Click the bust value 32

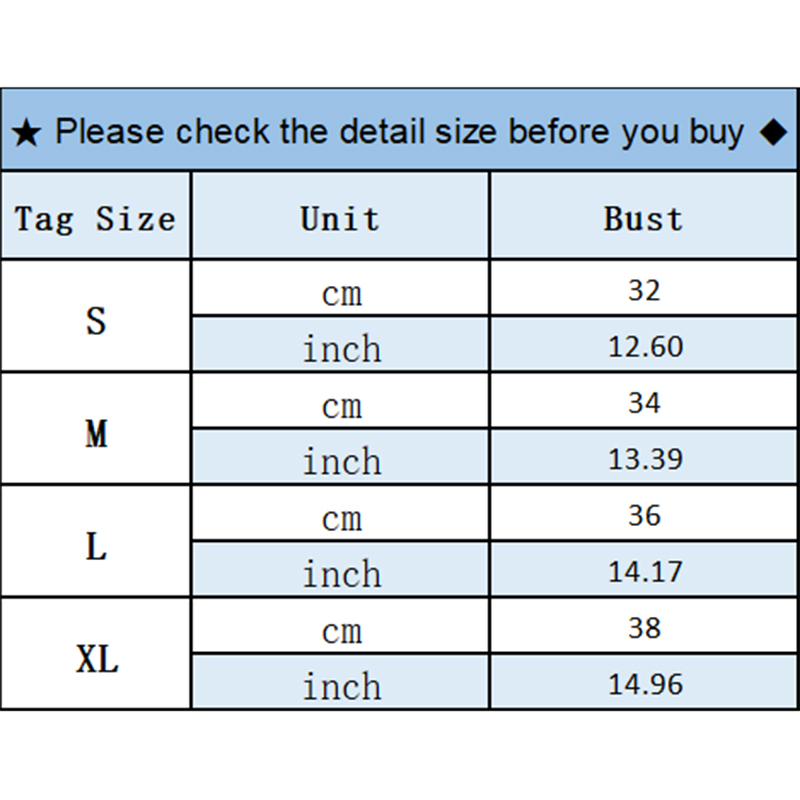(x=645, y=290)
